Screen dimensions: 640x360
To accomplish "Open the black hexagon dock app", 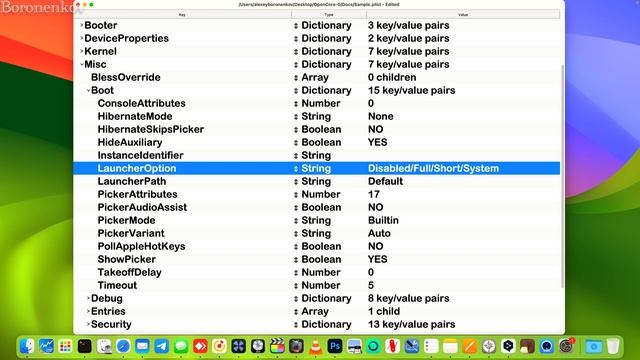I will click(508, 346).
